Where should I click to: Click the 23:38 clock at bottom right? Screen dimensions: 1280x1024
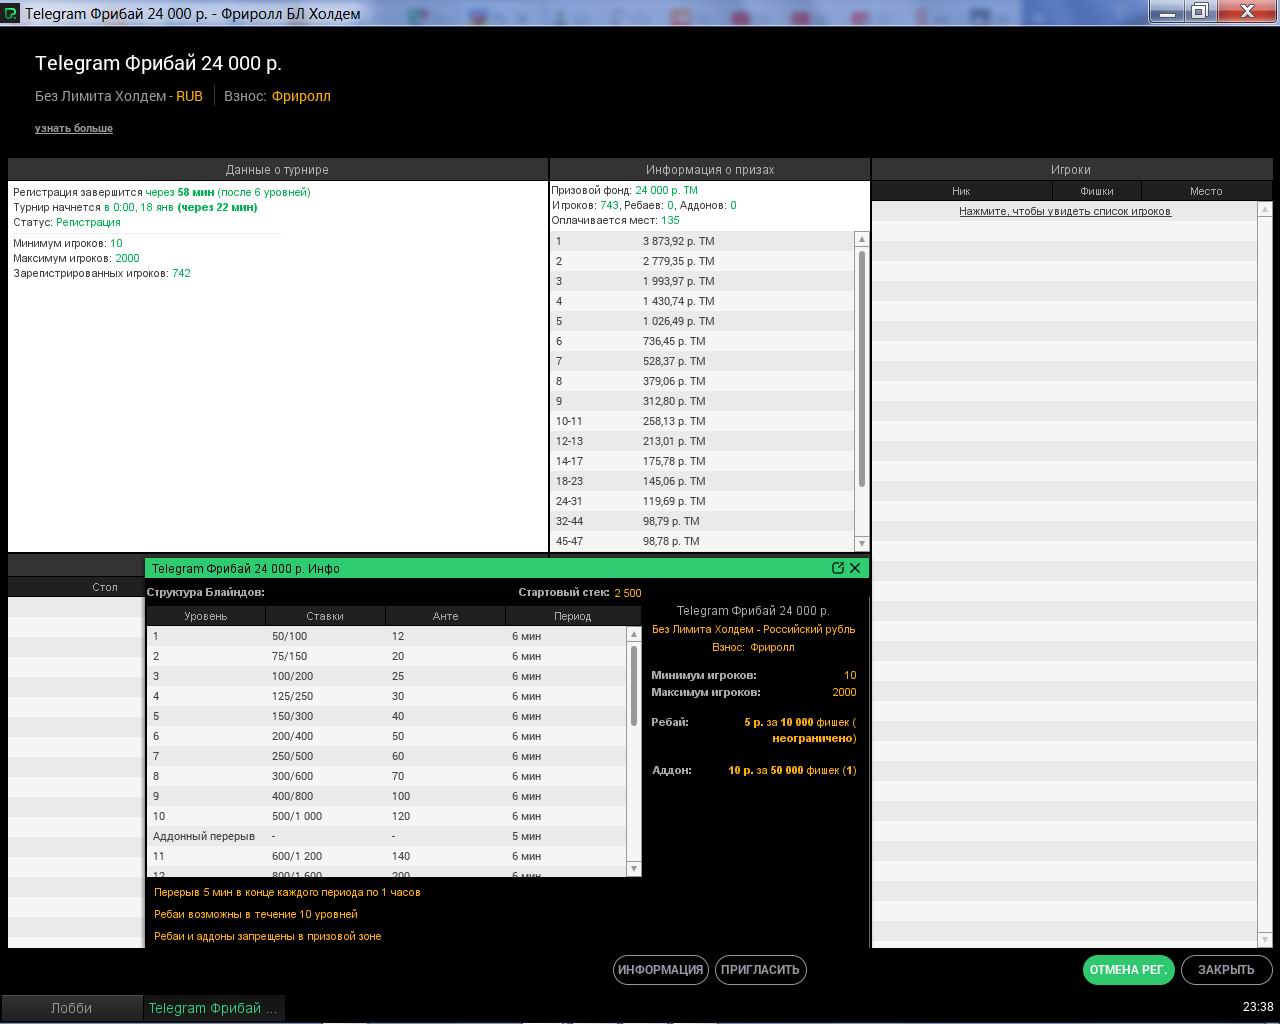click(1258, 1007)
